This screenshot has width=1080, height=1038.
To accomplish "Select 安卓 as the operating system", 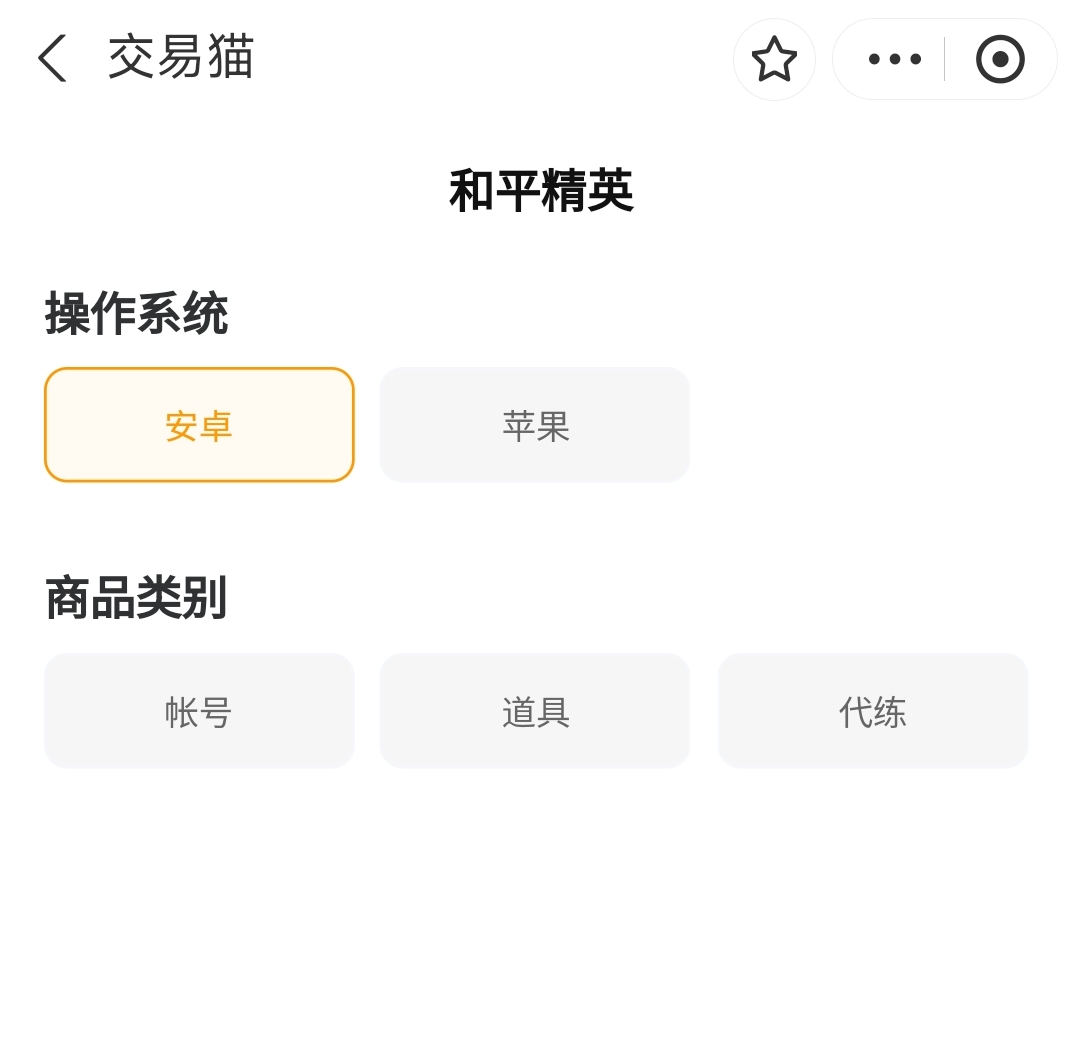I will 199,425.
